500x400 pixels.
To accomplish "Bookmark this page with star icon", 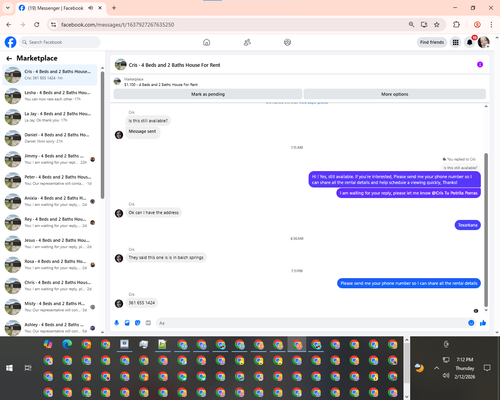I will point(437,25).
